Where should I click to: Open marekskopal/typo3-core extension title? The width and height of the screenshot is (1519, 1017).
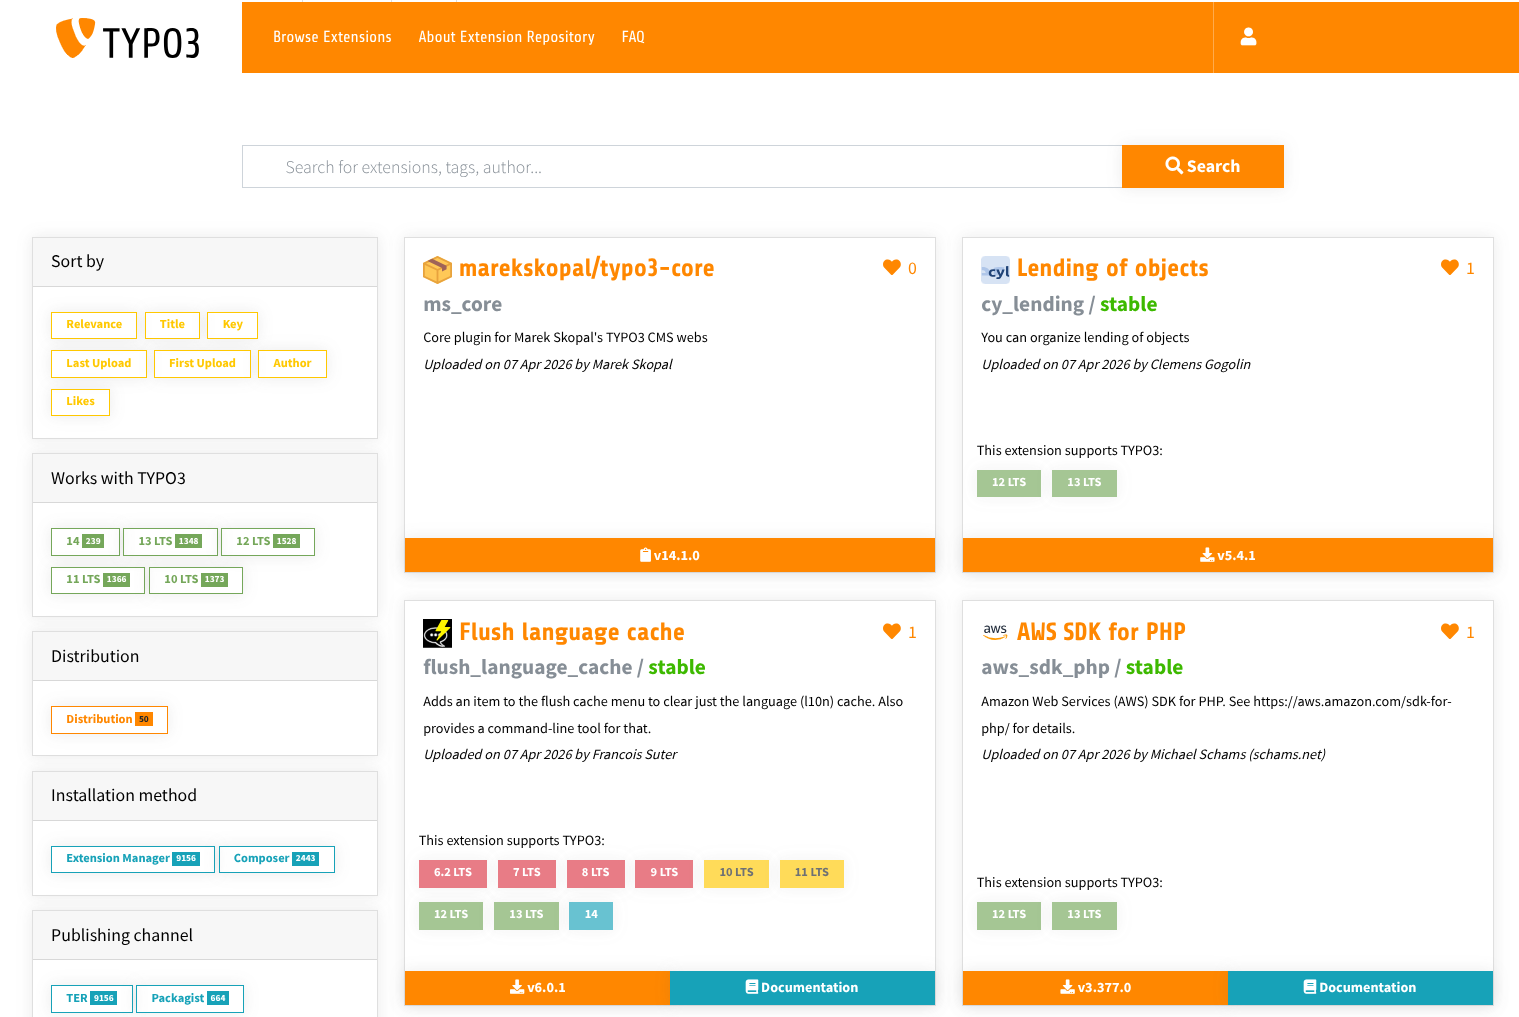pos(586,268)
